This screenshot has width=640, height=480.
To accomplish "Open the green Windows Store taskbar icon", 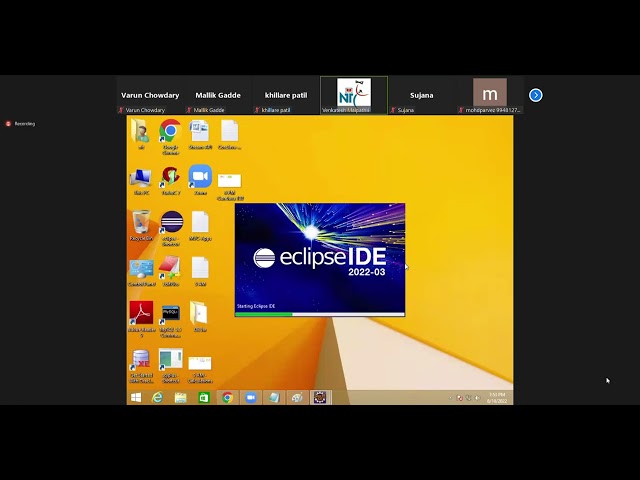I will tap(204, 397).
